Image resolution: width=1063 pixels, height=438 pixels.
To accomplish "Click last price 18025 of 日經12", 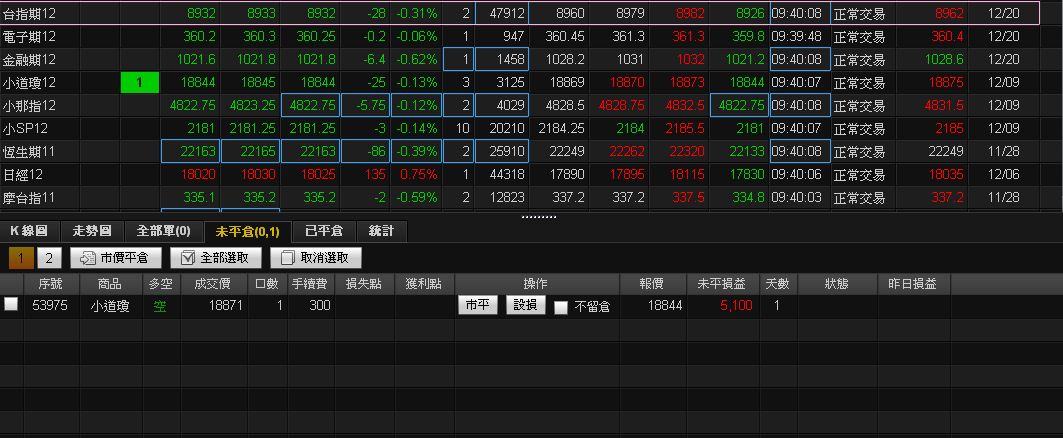I will (319, 175).
